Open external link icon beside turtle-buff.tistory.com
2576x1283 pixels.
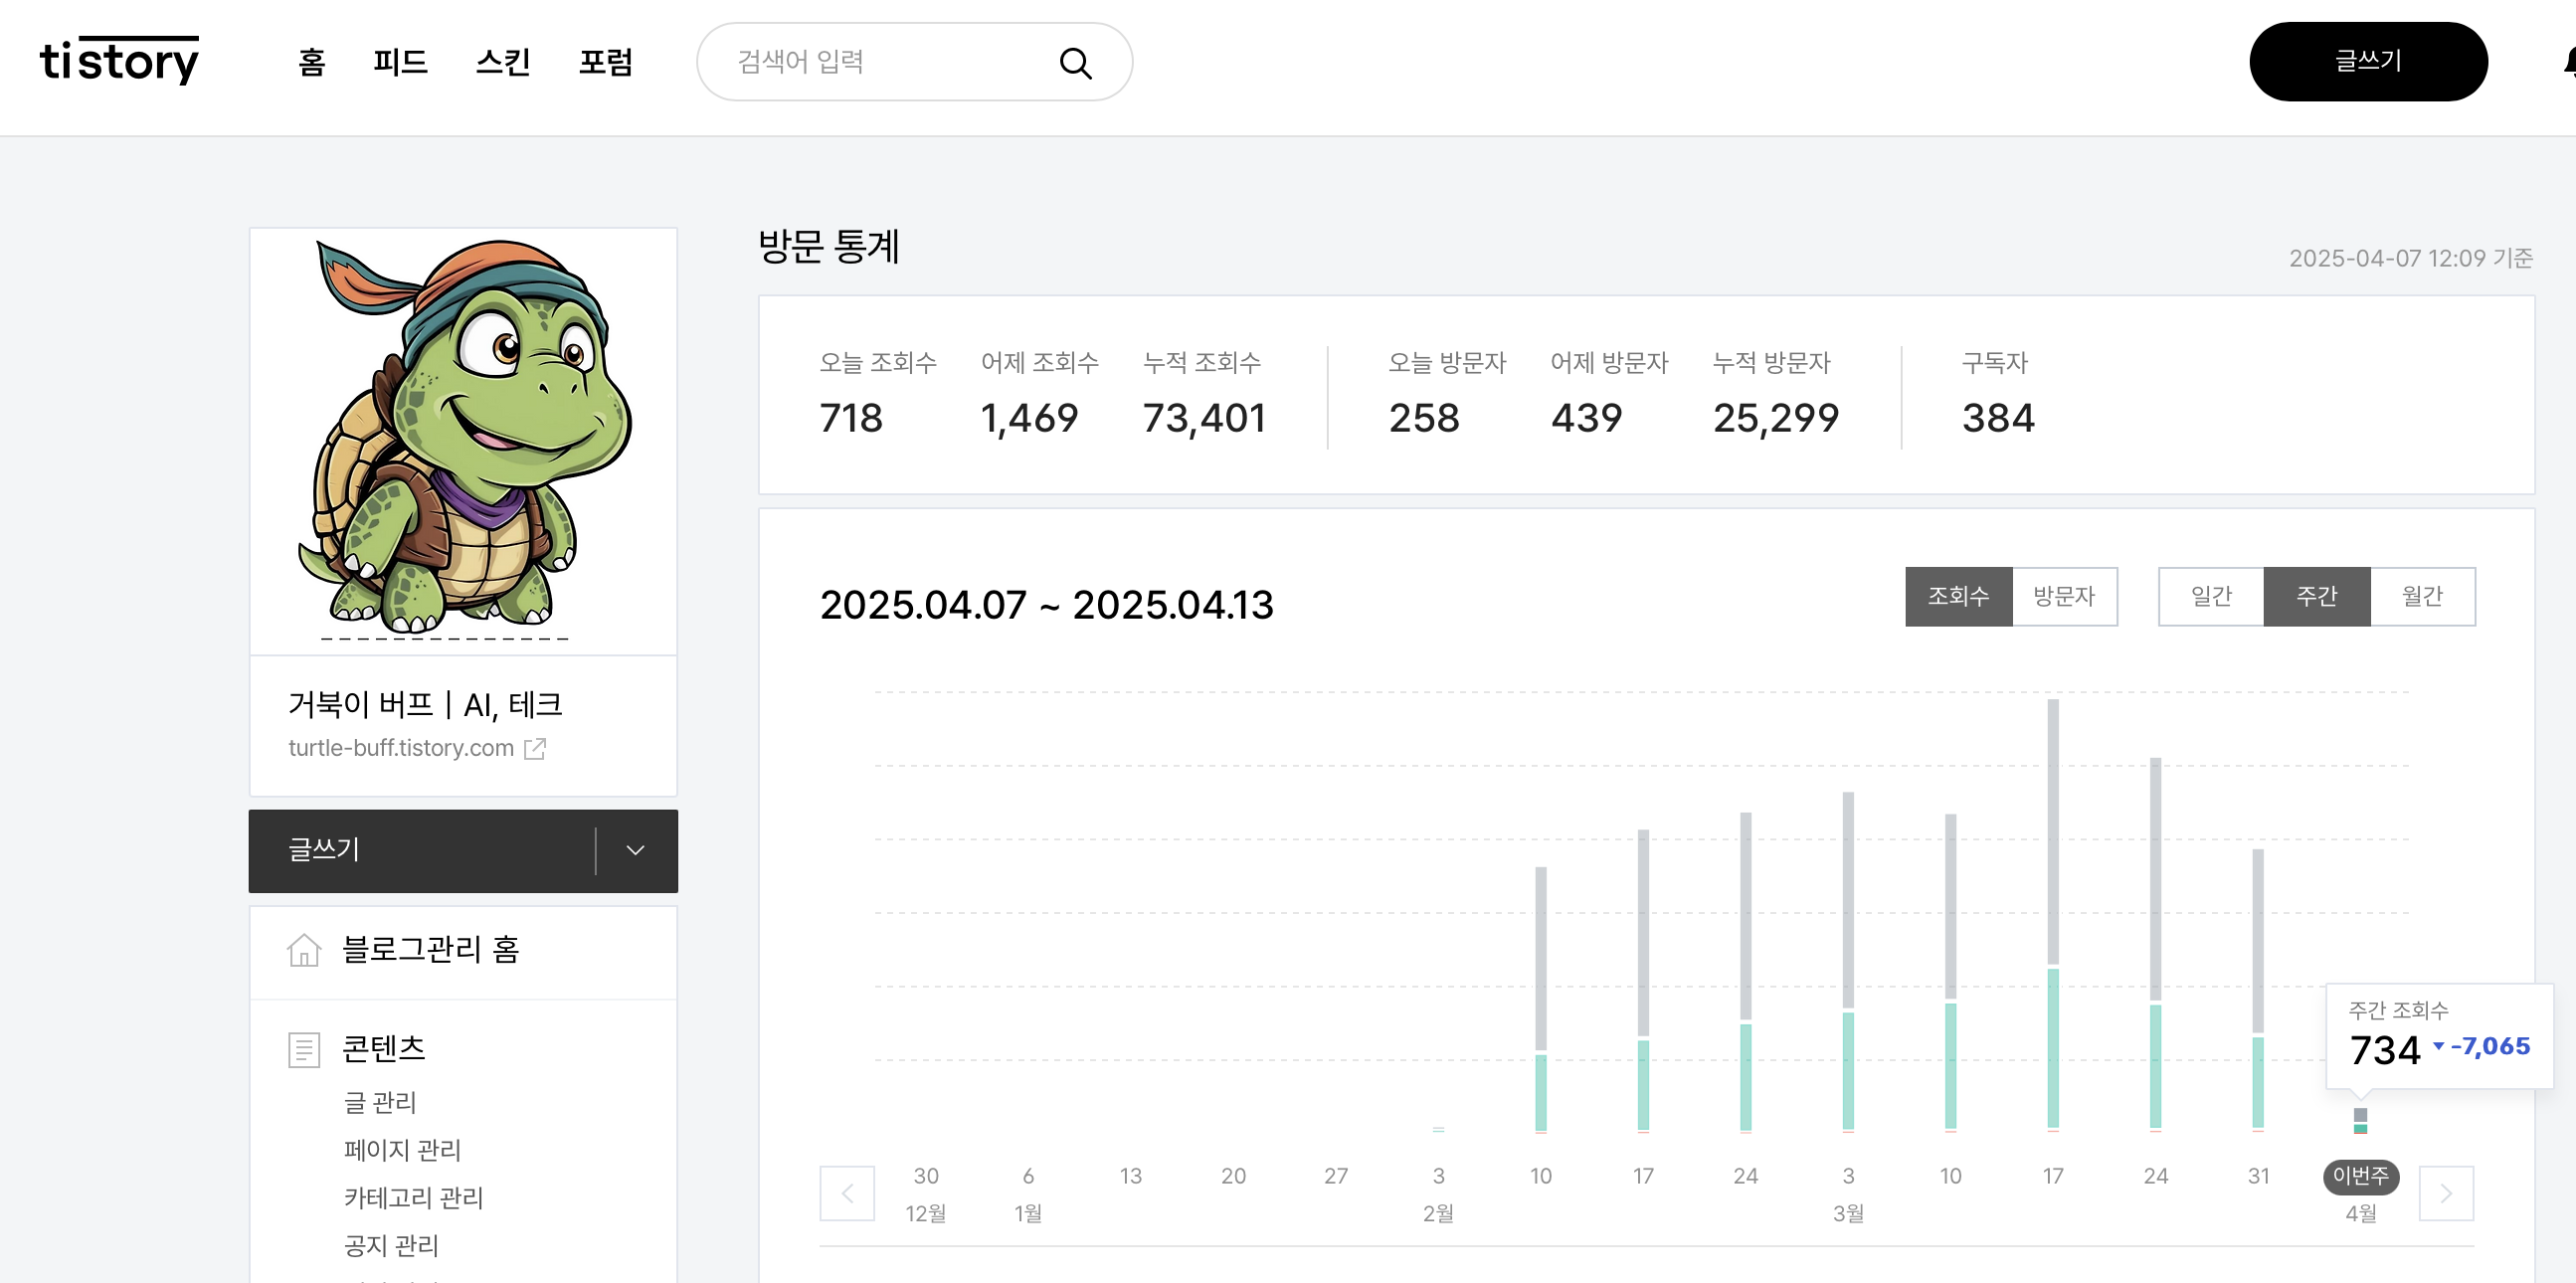tap(536, 748)
